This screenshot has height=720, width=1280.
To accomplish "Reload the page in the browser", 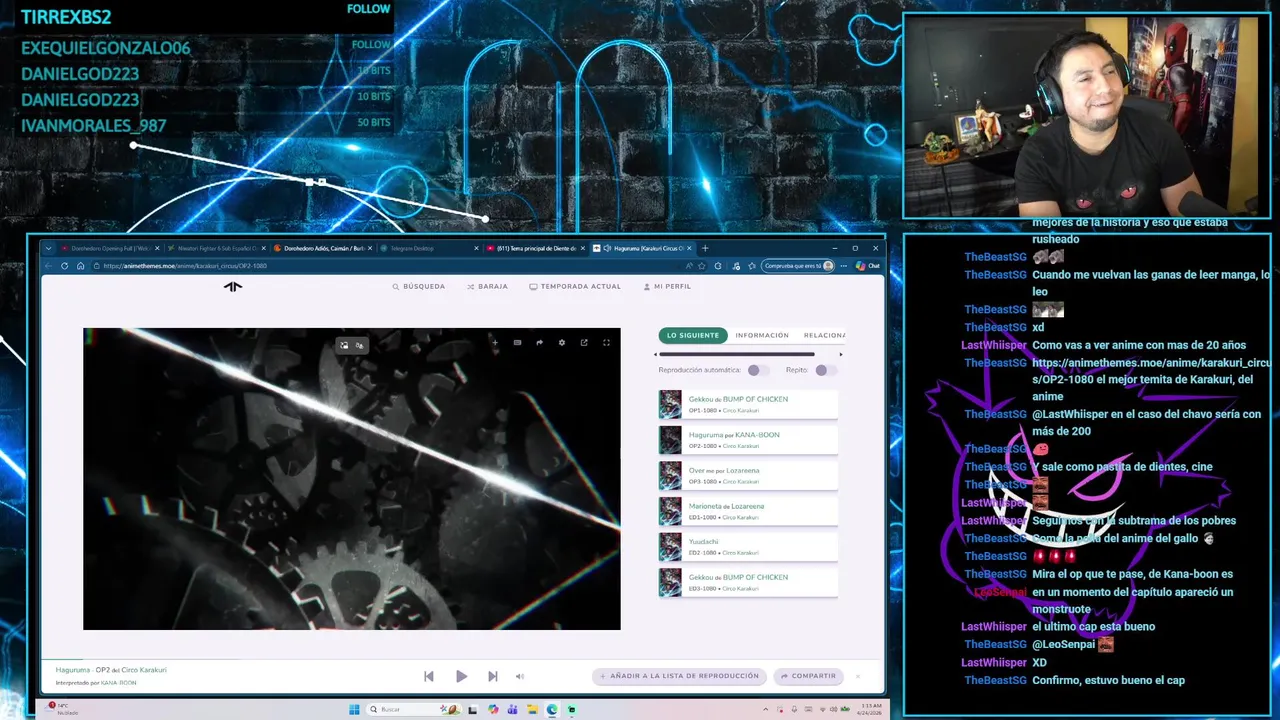I will coord(65,266).
